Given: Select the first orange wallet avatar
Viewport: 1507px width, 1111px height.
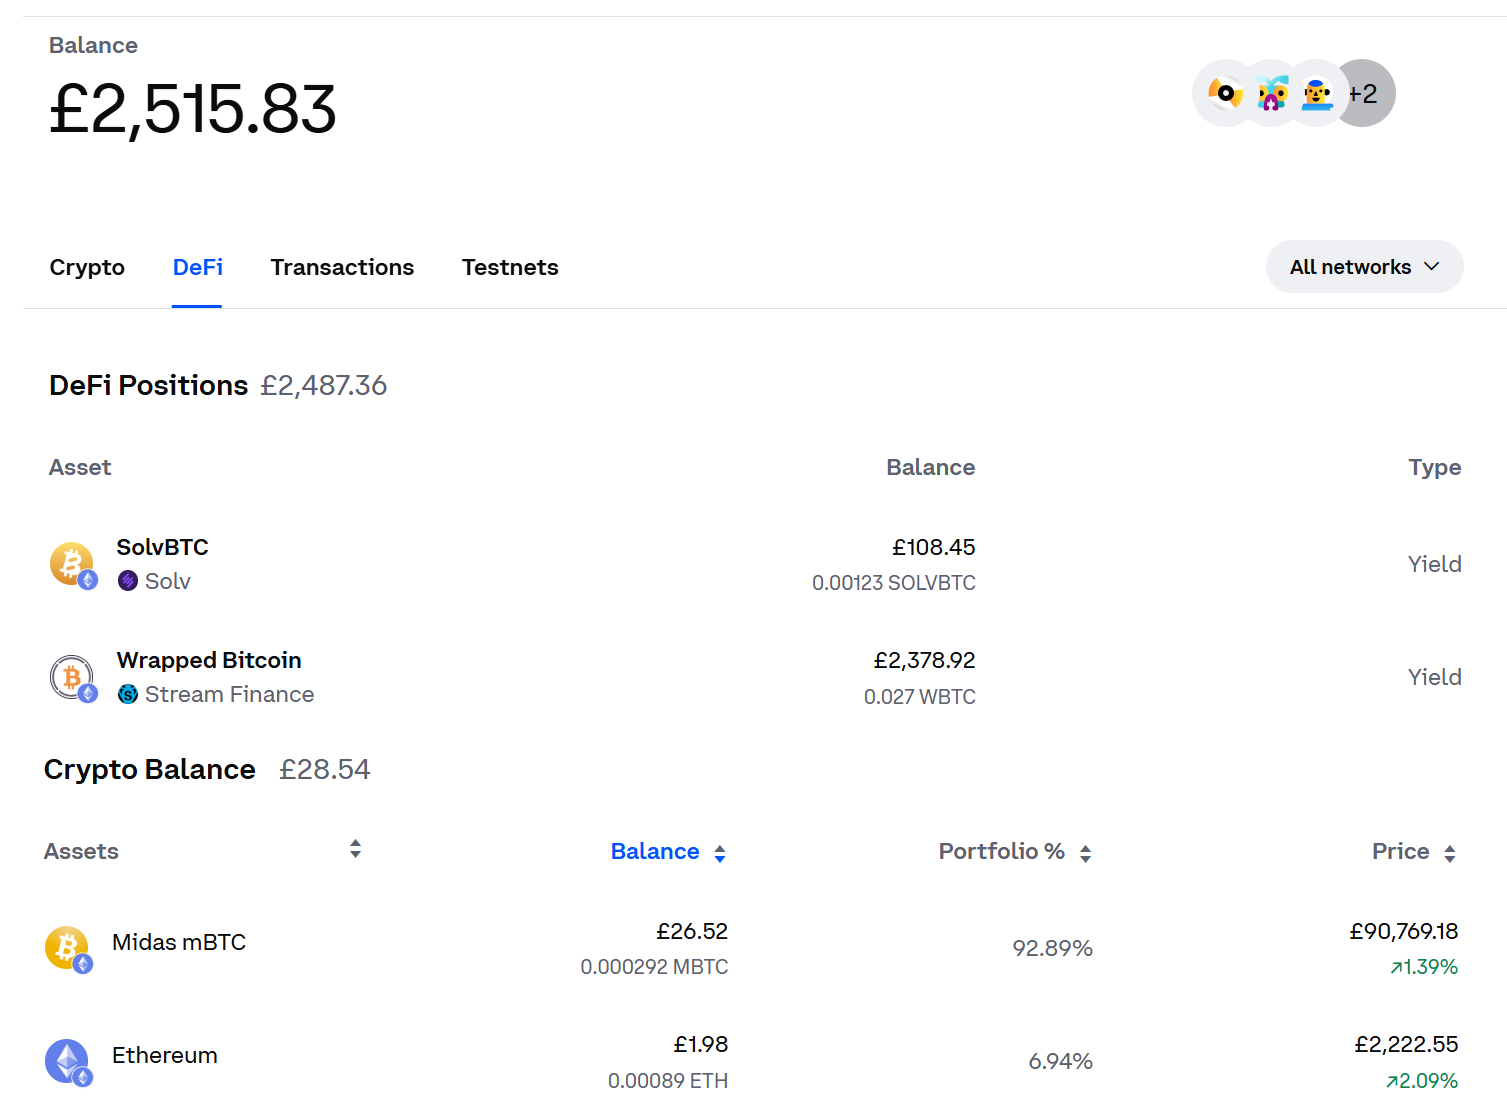Looking at the screenshot, I should (x=1225, y=93).
